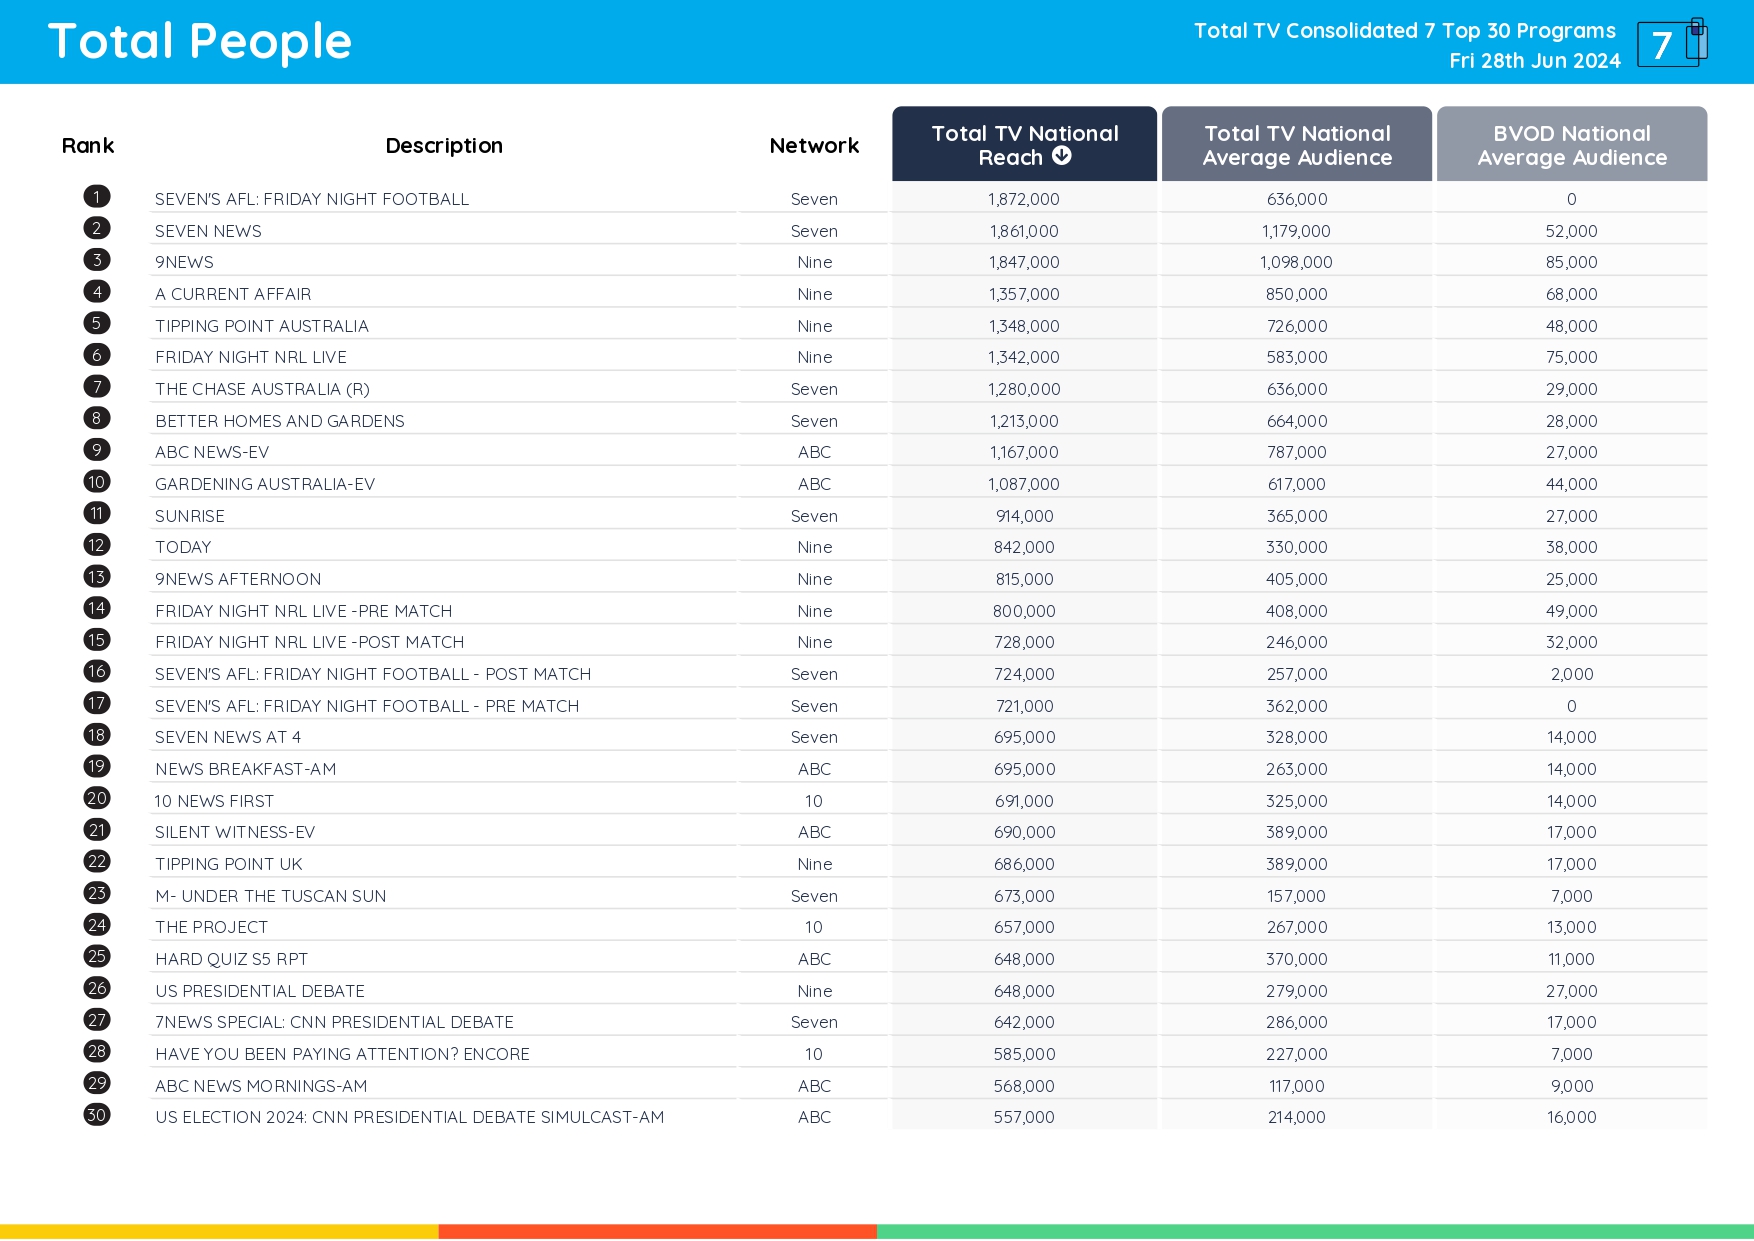The image size is (1754, 1241).
Task: Open the SEVEN NEWS program row
Action: click(209, 230)
